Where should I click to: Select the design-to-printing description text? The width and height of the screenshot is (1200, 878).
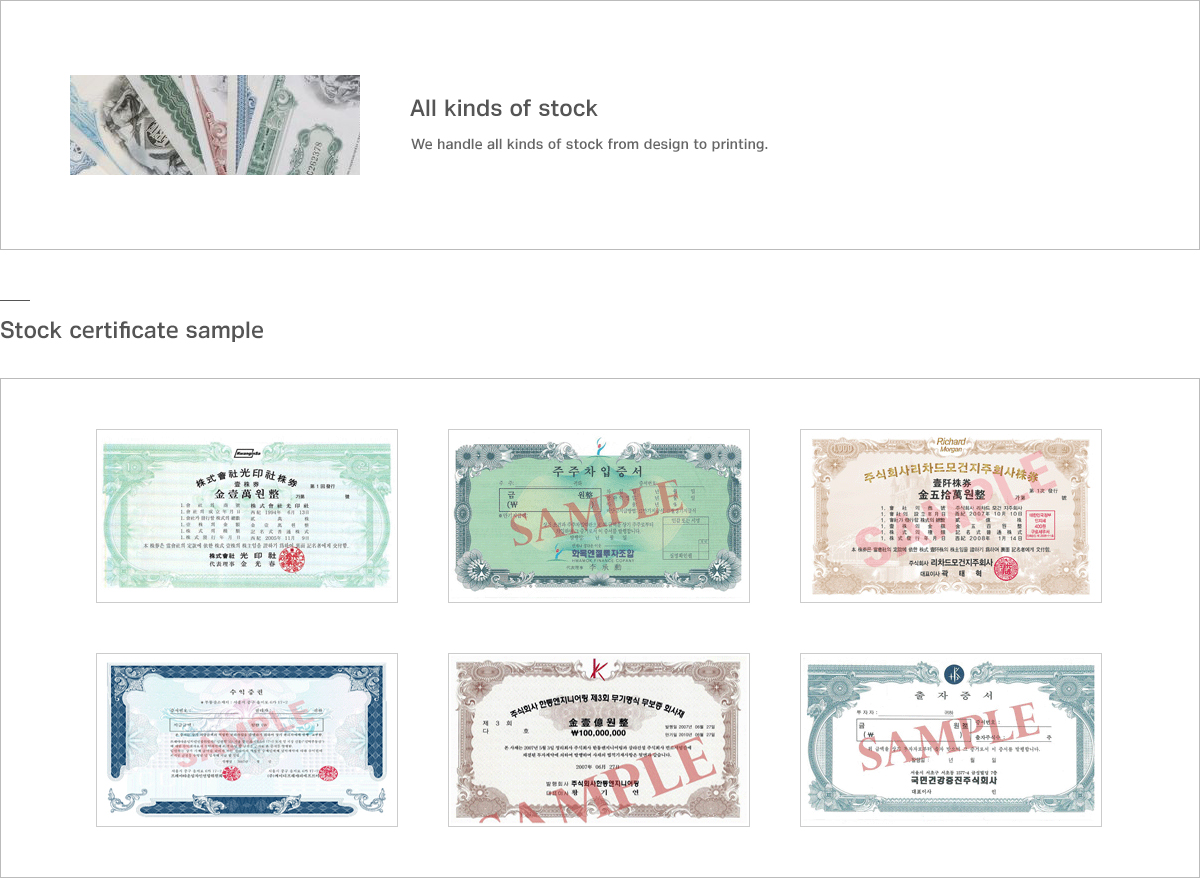click(x=590, y=144)
